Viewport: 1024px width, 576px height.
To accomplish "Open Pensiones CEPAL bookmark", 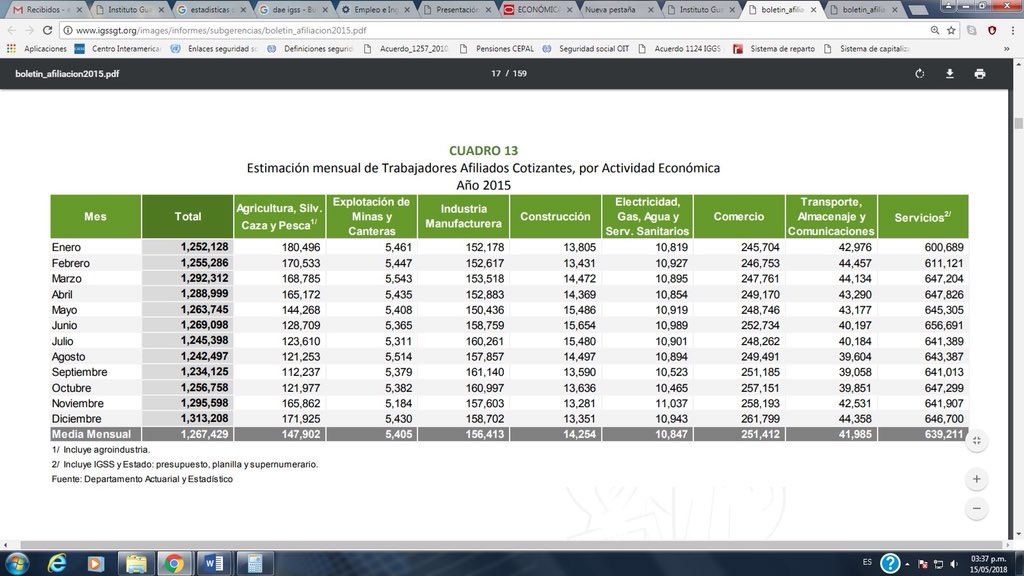I will click(x=496, y=48).
